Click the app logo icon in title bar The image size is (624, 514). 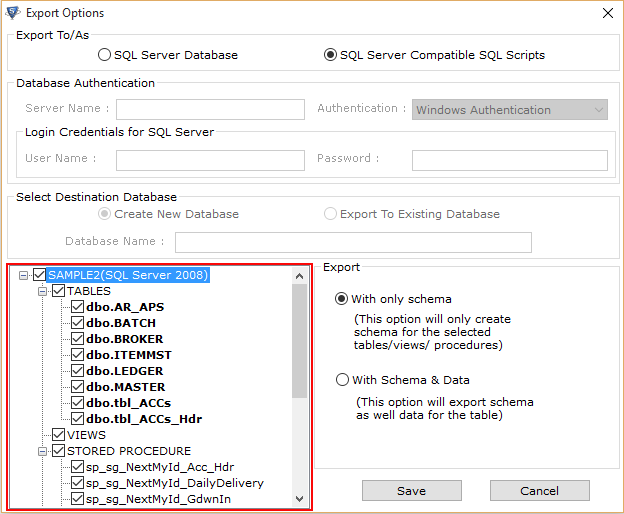point(13,13)
